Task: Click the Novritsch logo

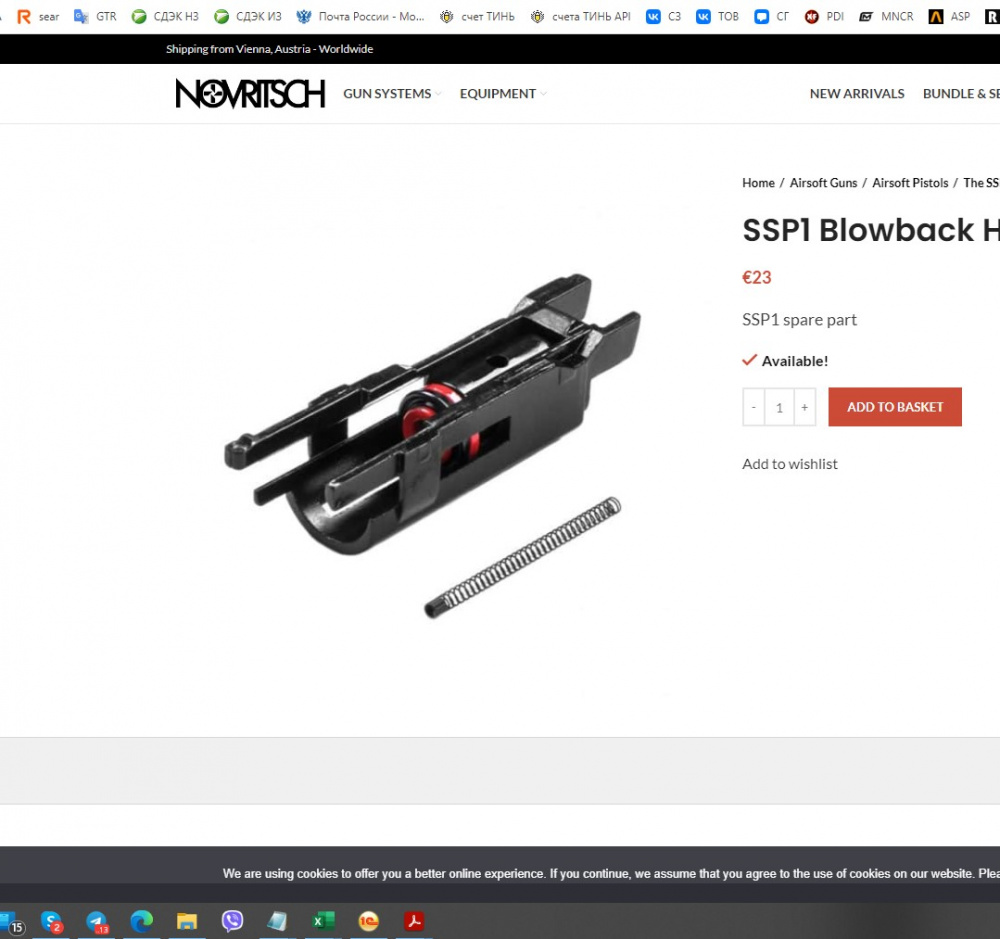Action: click(x=250, y=93)
